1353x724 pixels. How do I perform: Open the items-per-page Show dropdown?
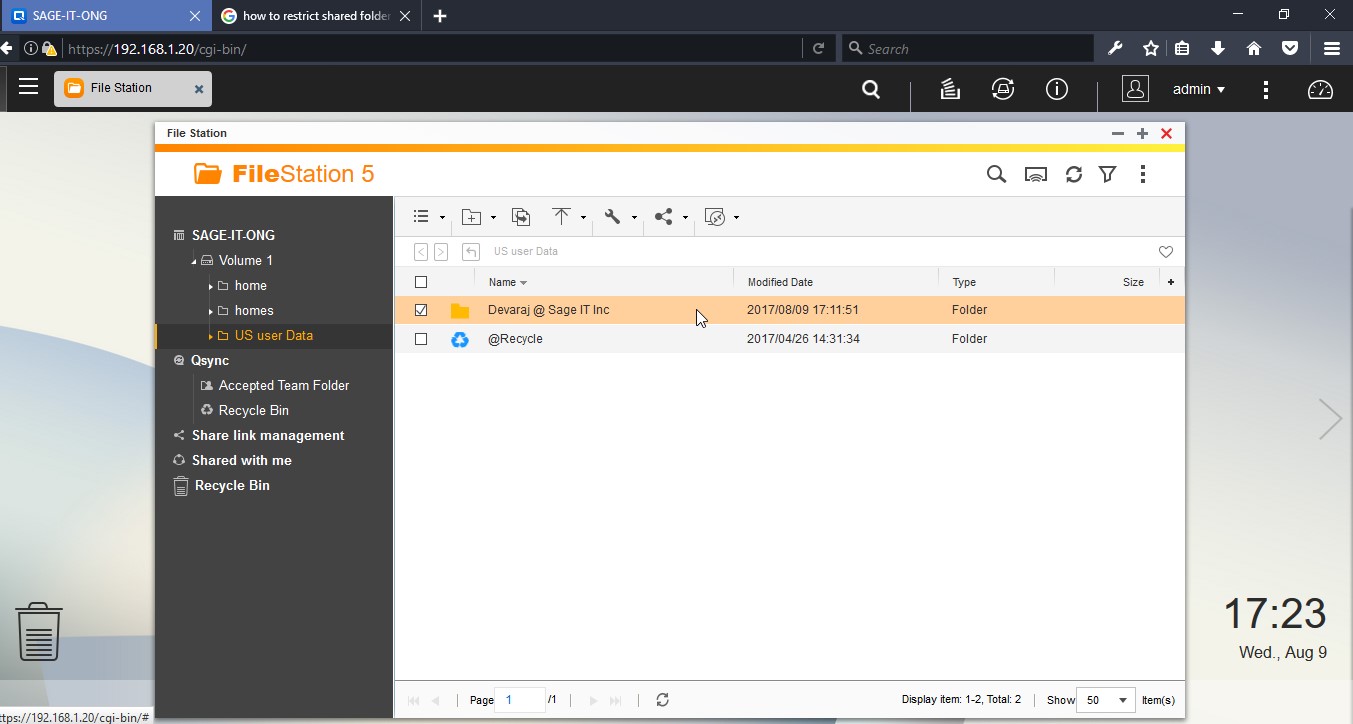(x=1106, y=700)
